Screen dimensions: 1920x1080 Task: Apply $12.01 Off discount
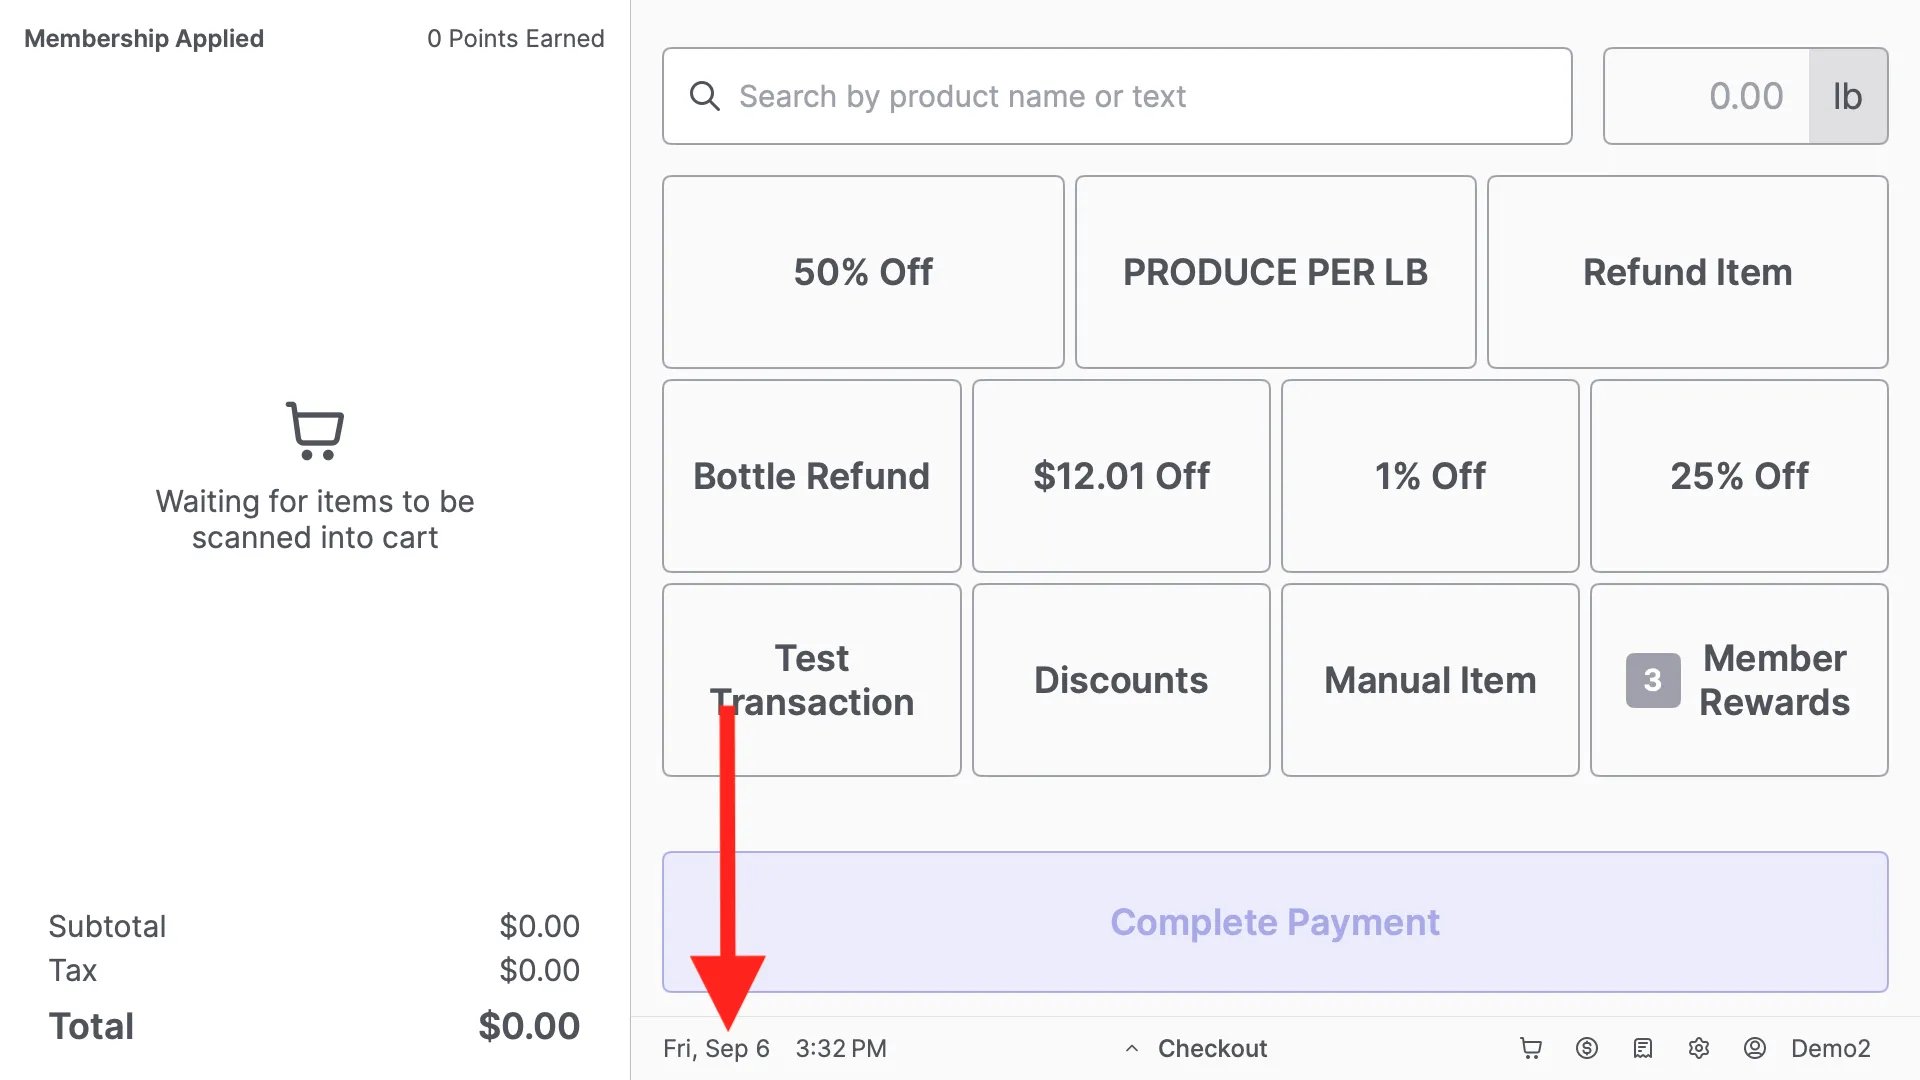coord(1121,476)
